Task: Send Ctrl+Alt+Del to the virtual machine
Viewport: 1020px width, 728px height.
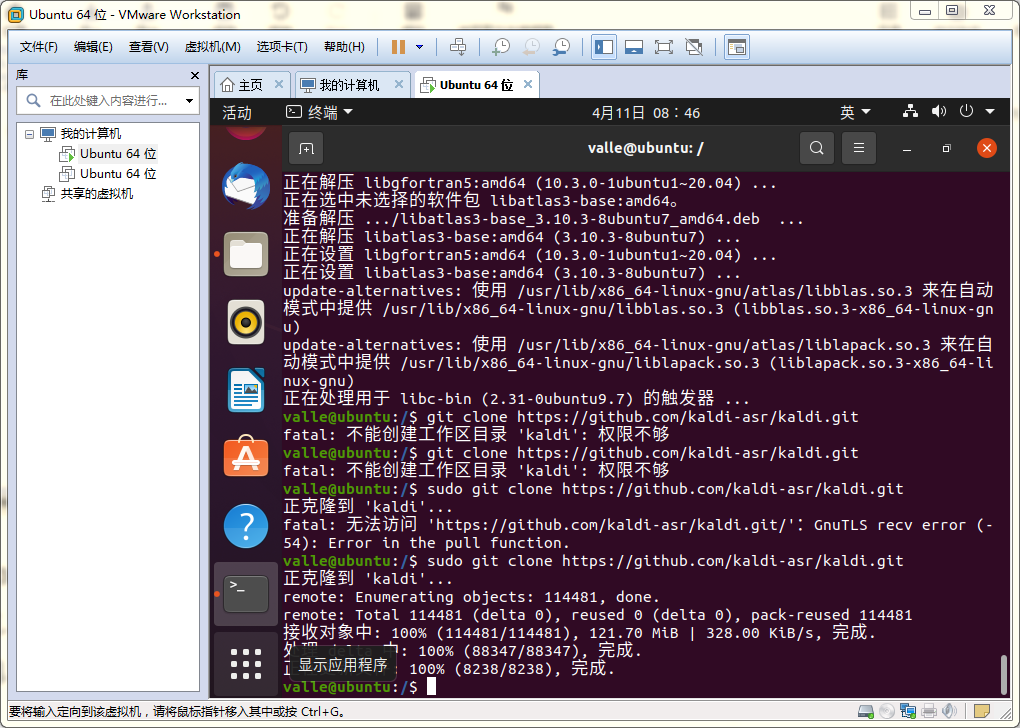Action: point(458,47)
